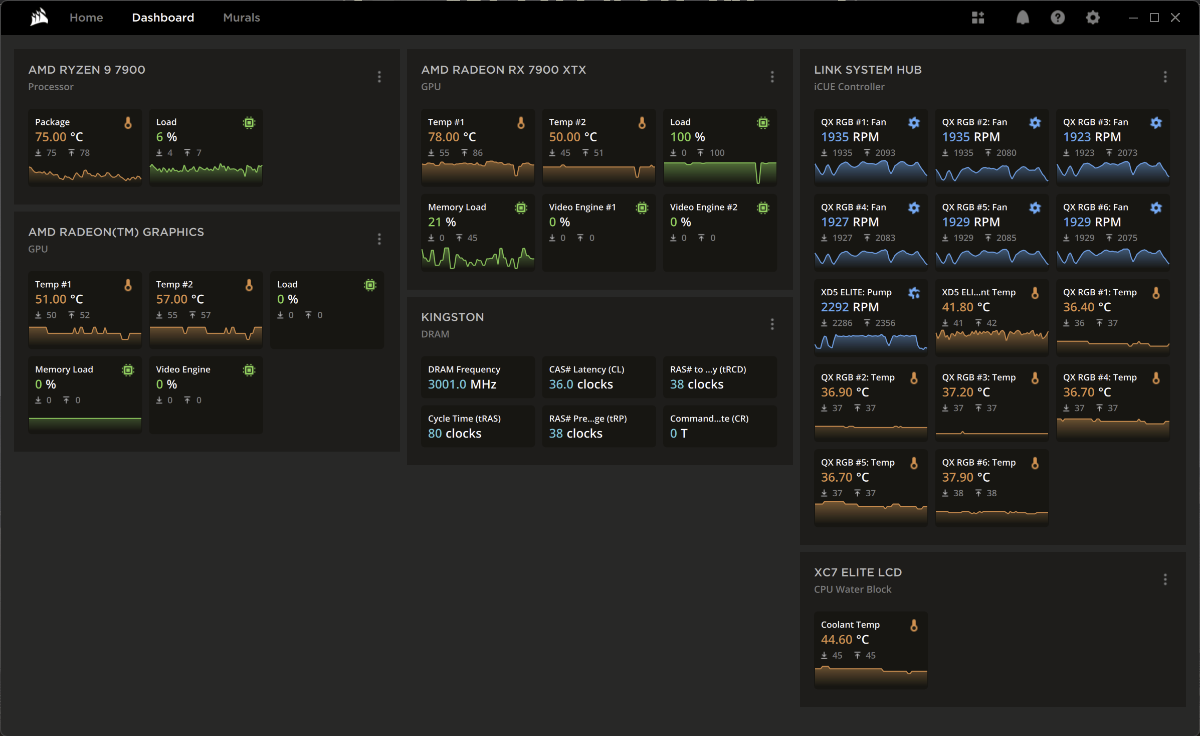1200x736 pixels.
Task: Click the help question mark icon
Action: [x=1058, y=18]
